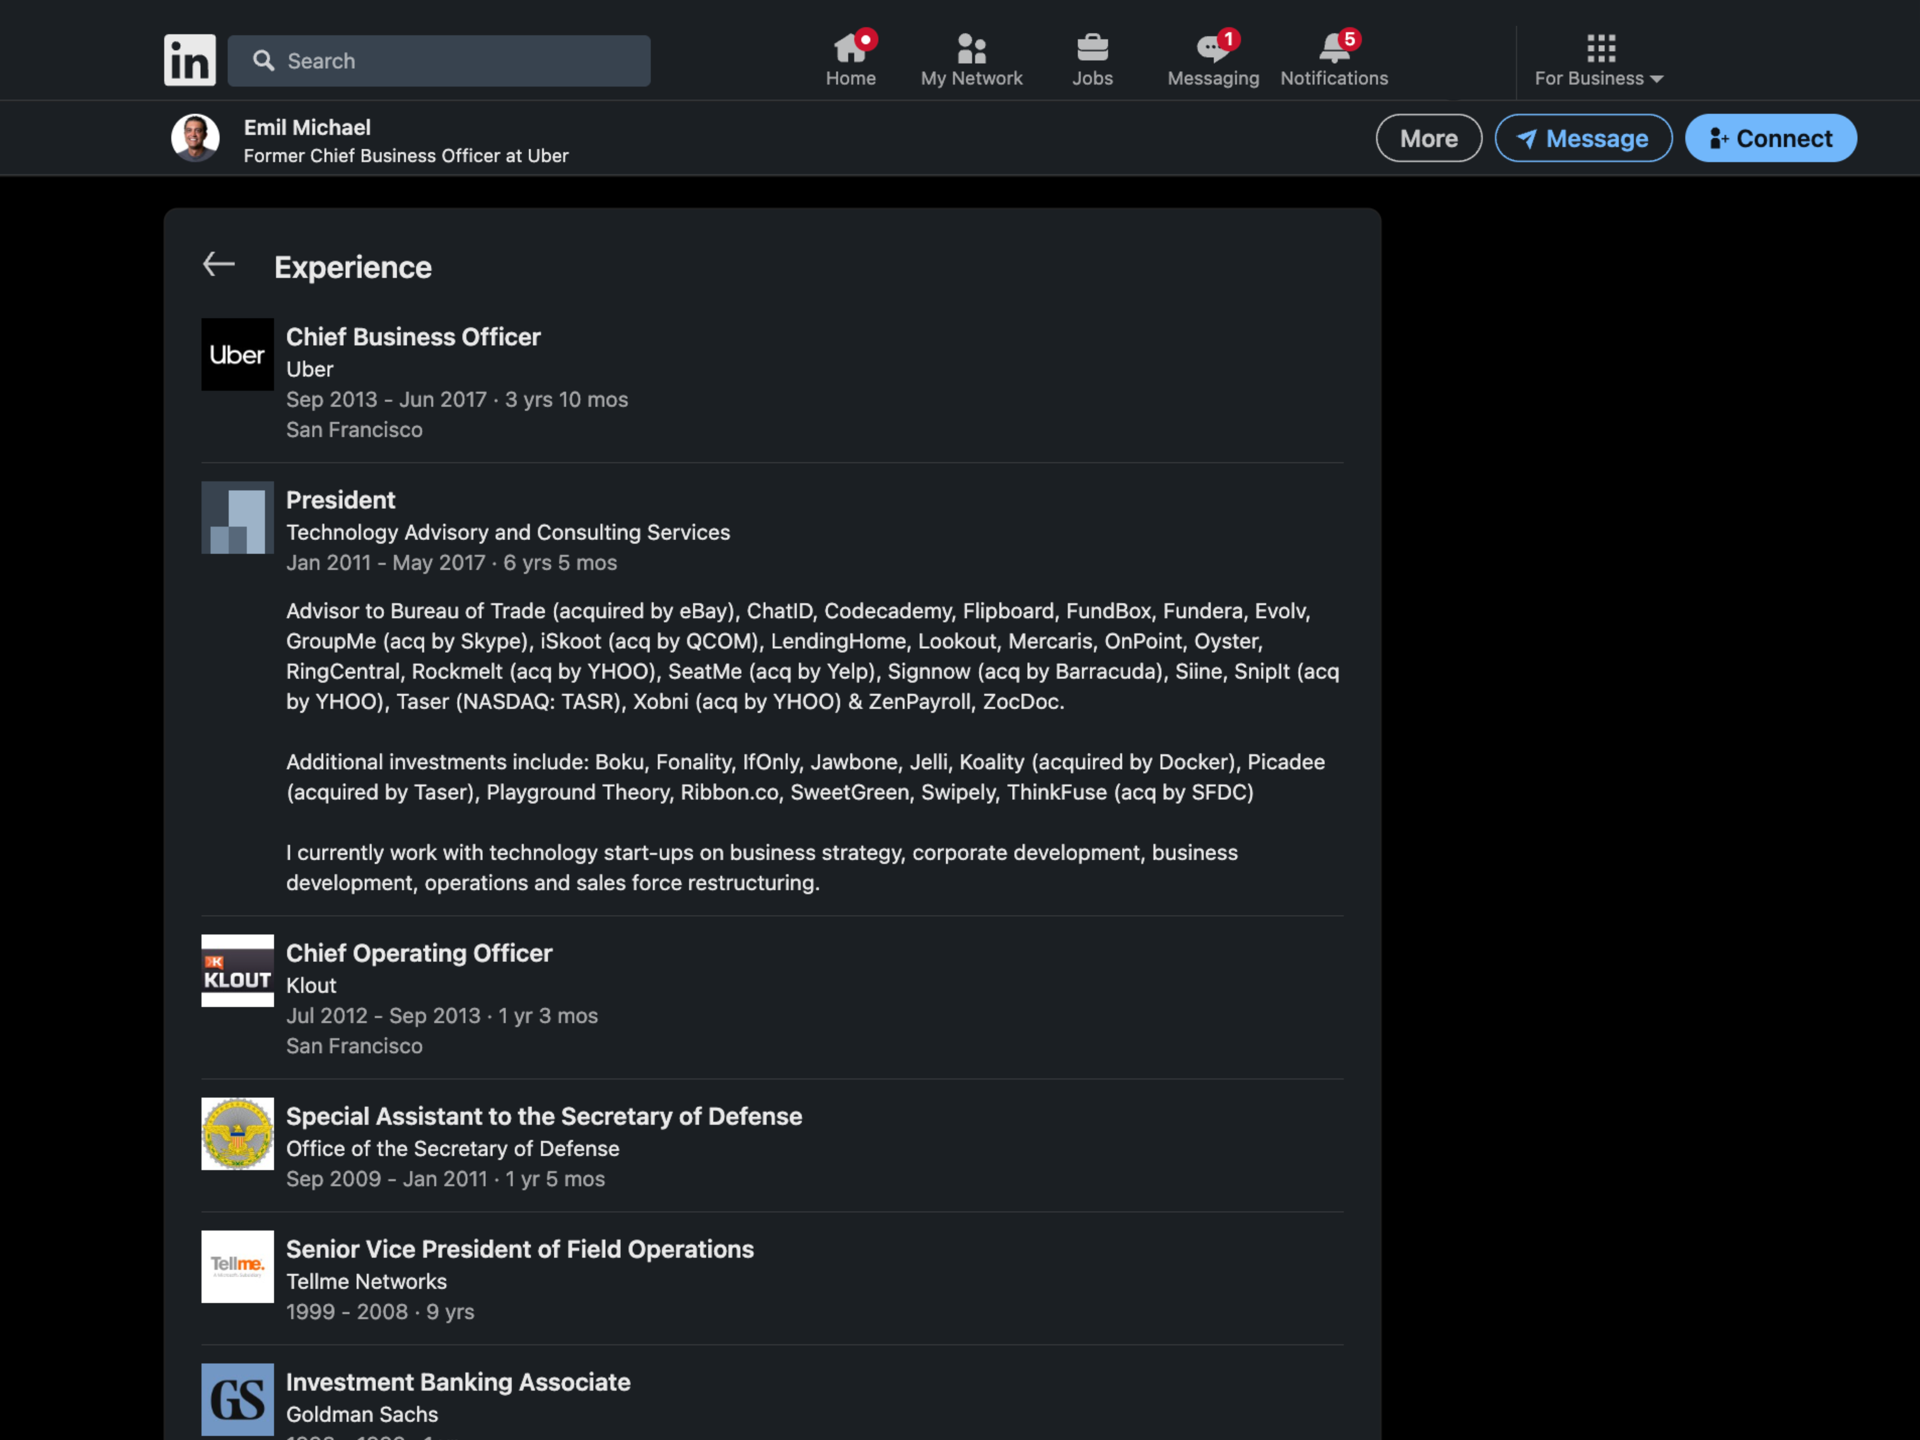This screenshot has width=1920, height=1440.
Task: Open the Tellme Networks logo
Action: click(237, 1266)
